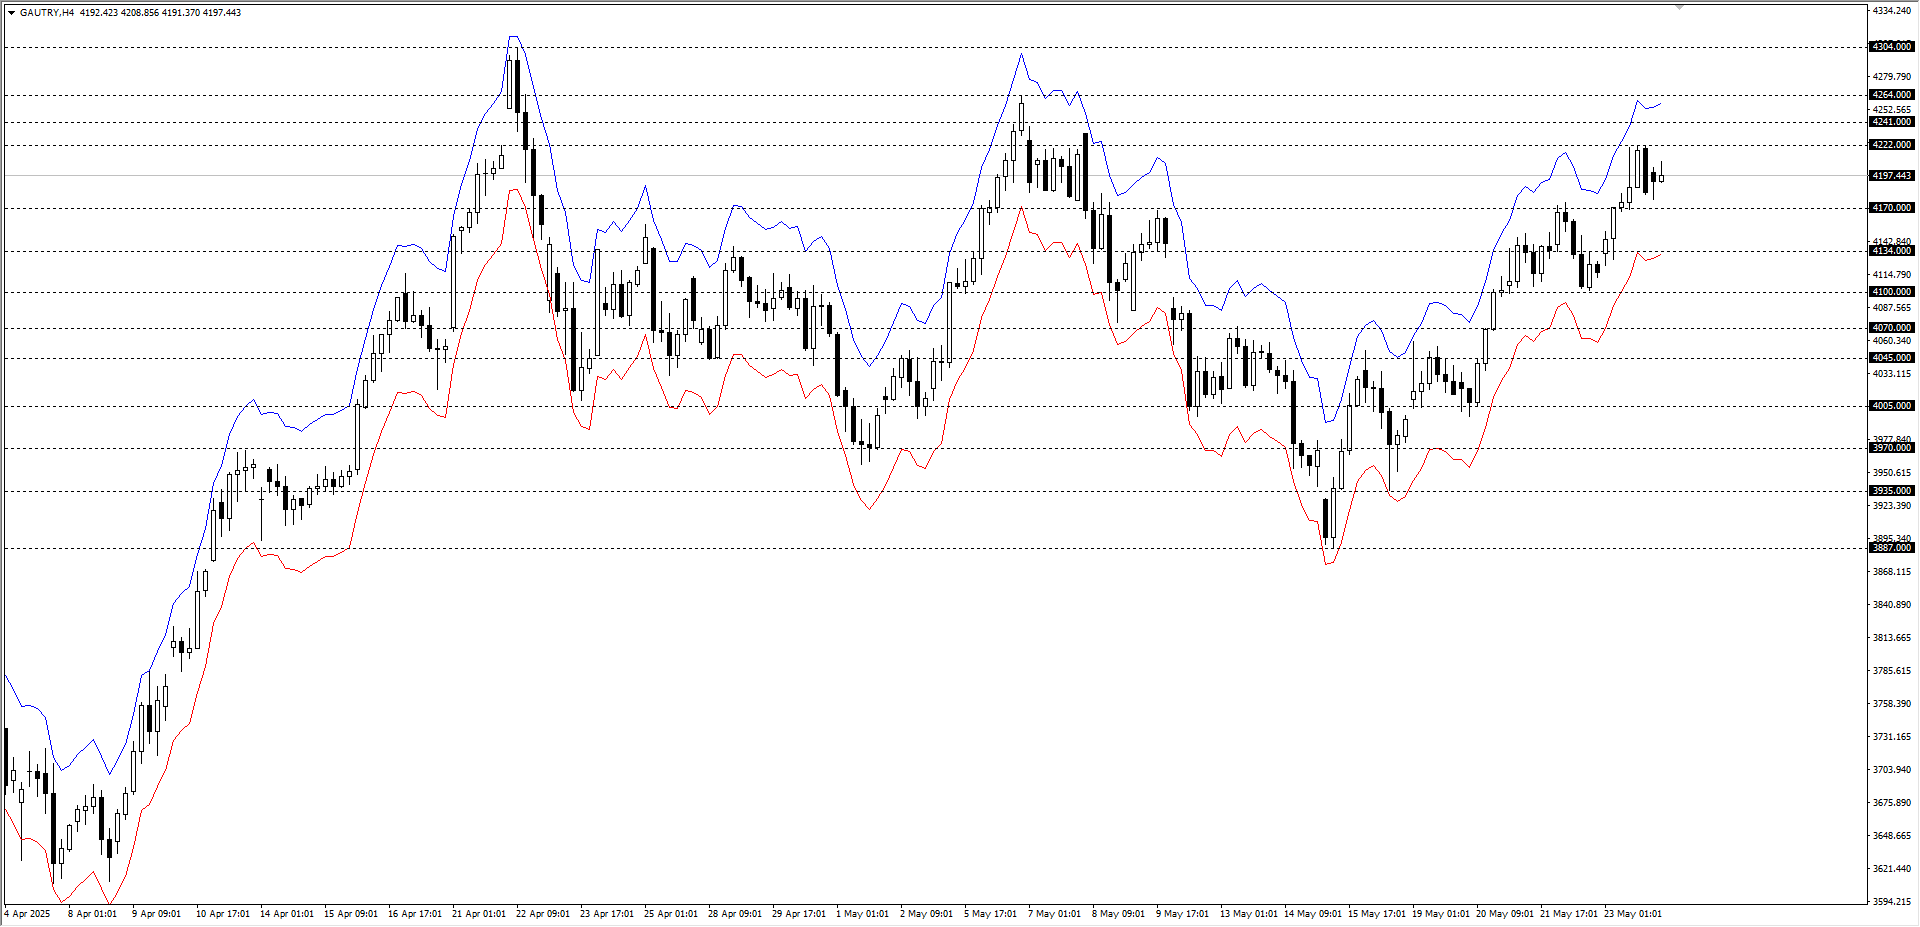The width and height of the screenshot is (1920, 927).
Task: Click the 23 Apr 17:01 time axis label
Action: pos(607,914)
